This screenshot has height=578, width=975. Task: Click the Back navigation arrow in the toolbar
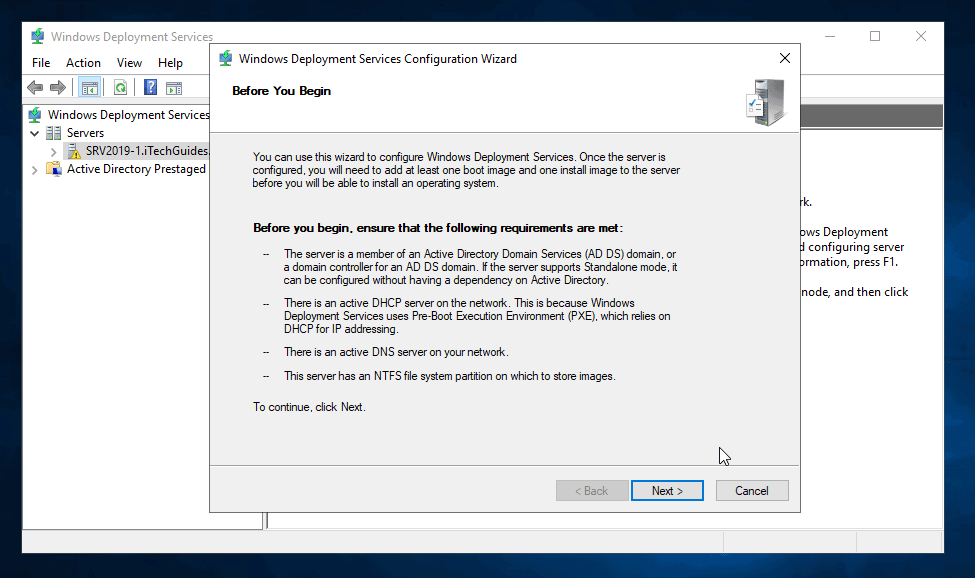click(35, 87)
